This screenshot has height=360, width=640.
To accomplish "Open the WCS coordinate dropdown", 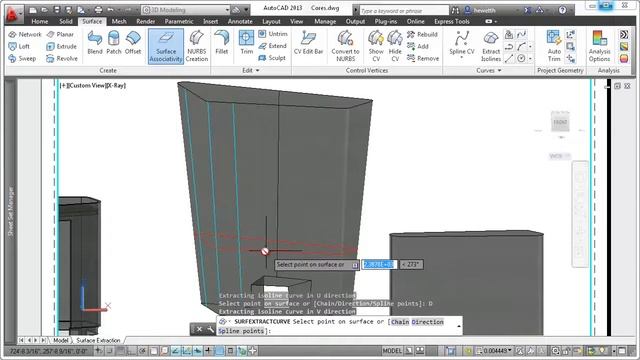I will (x=560, y=156).
